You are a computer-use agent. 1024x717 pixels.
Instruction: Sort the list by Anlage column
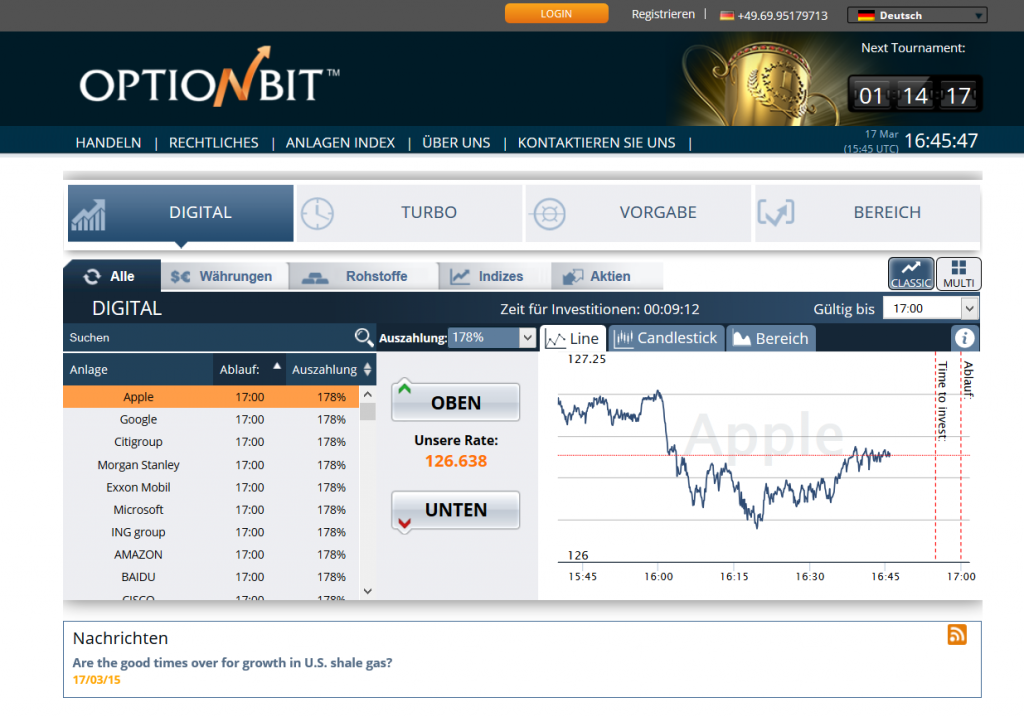[138, 370]
